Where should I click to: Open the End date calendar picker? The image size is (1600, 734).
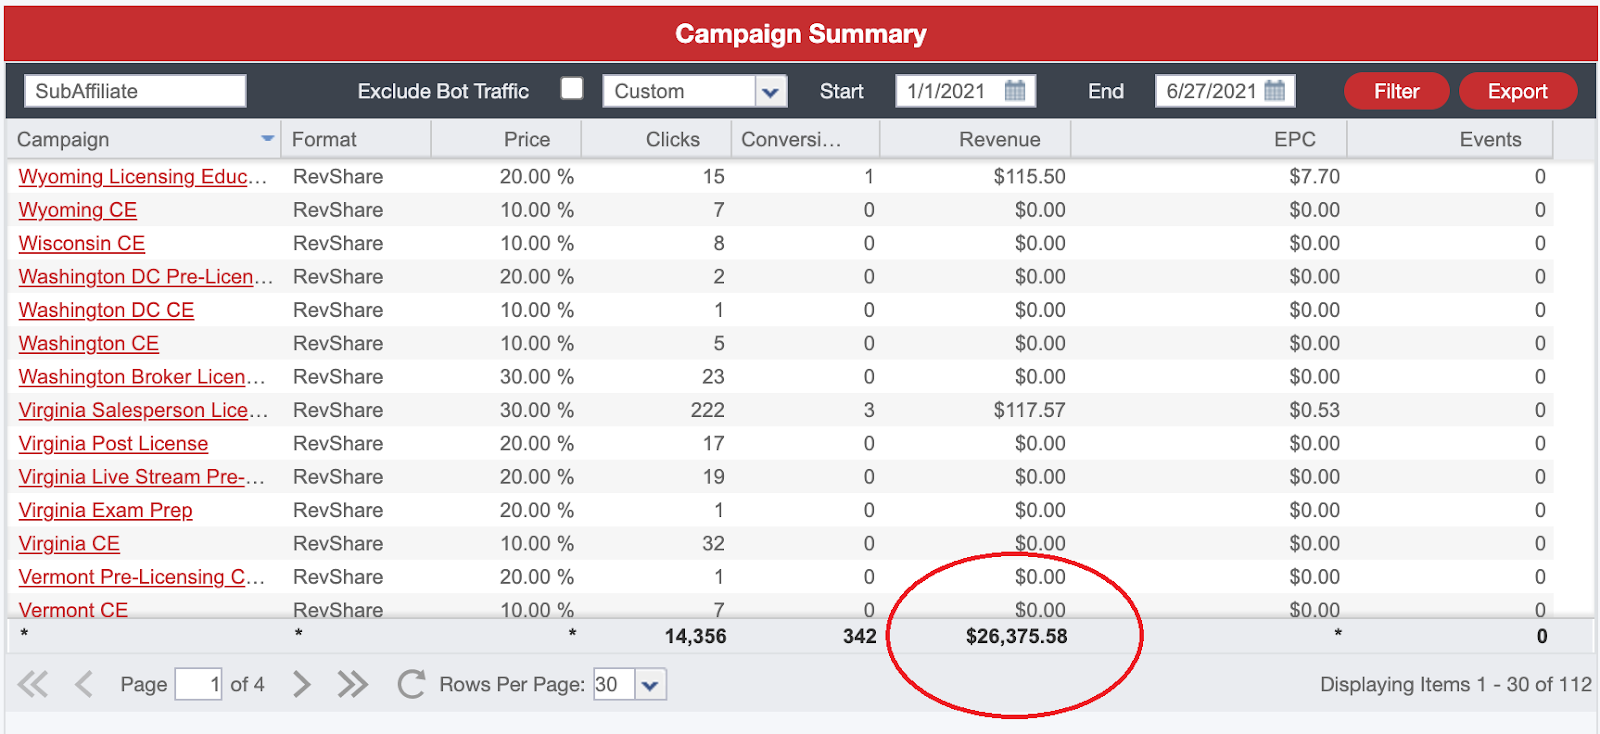click(x=1274, y=91)
